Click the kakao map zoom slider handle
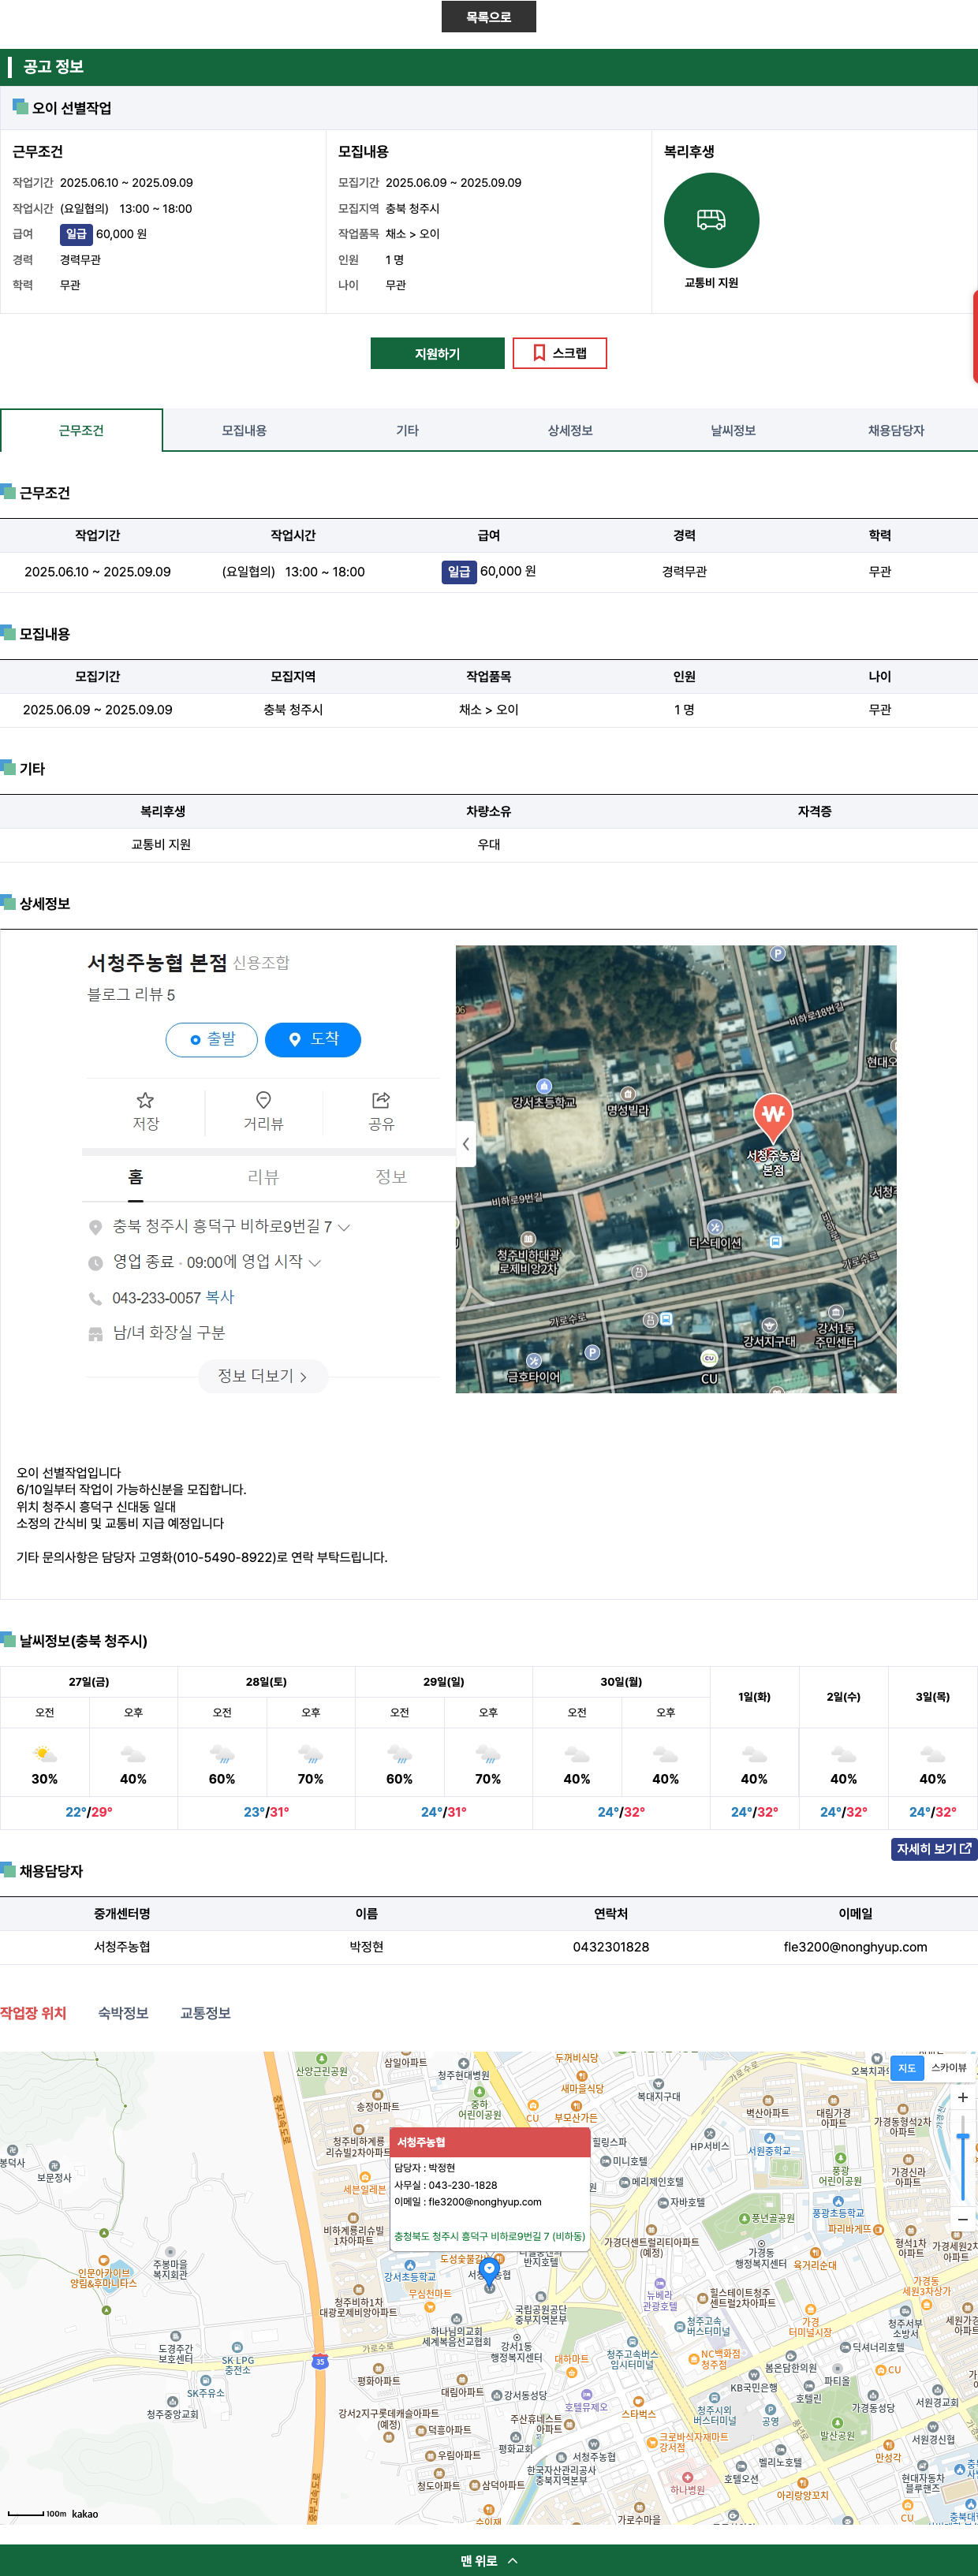 [962, 2138]
